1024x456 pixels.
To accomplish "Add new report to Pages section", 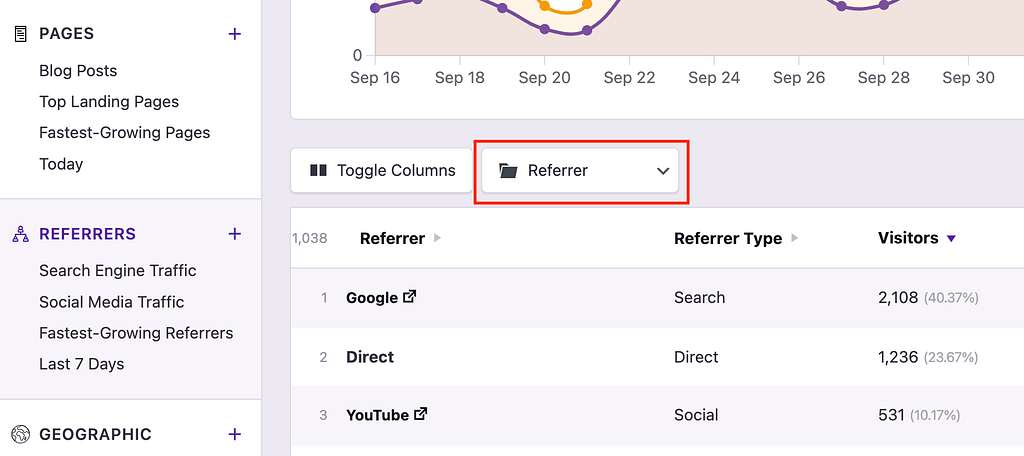I will pos(235,34).
